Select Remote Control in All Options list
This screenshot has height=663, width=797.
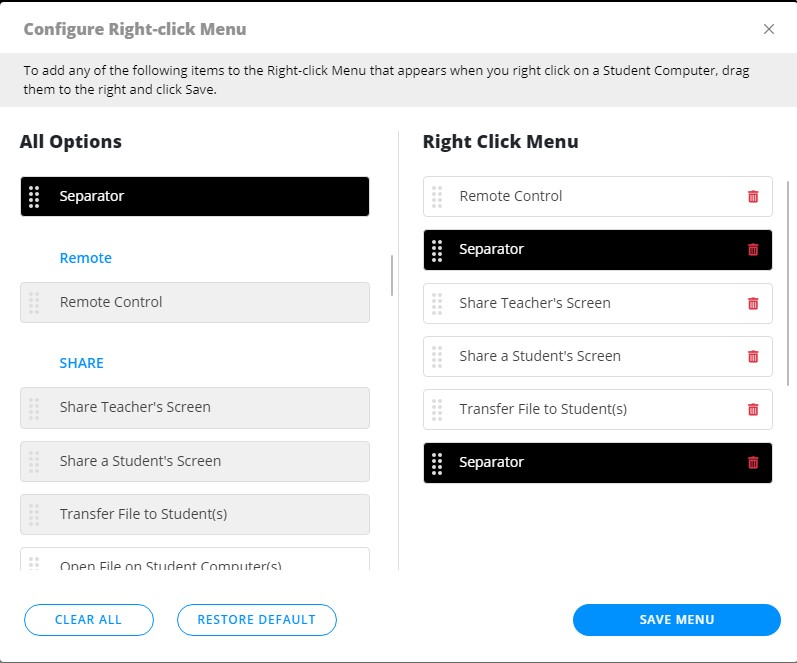coord(195,302)
